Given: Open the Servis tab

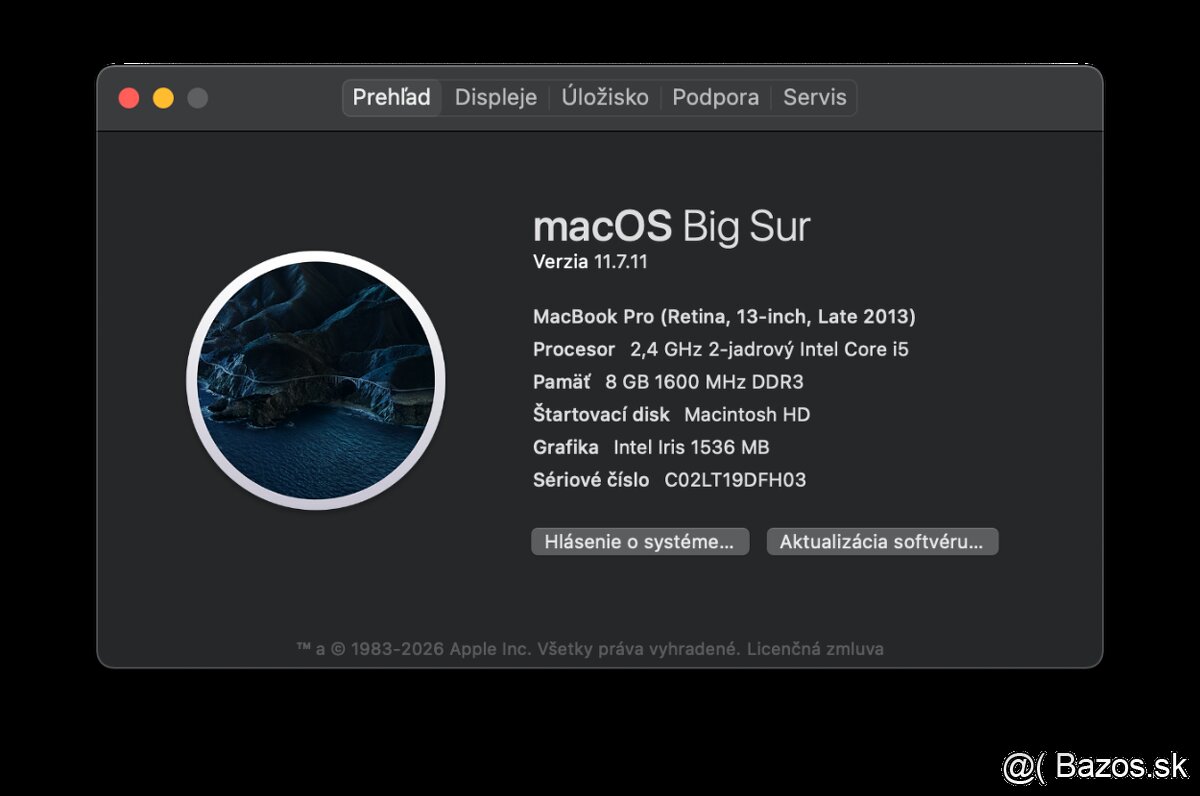Looking at the screenshot, I should (815, 97).
